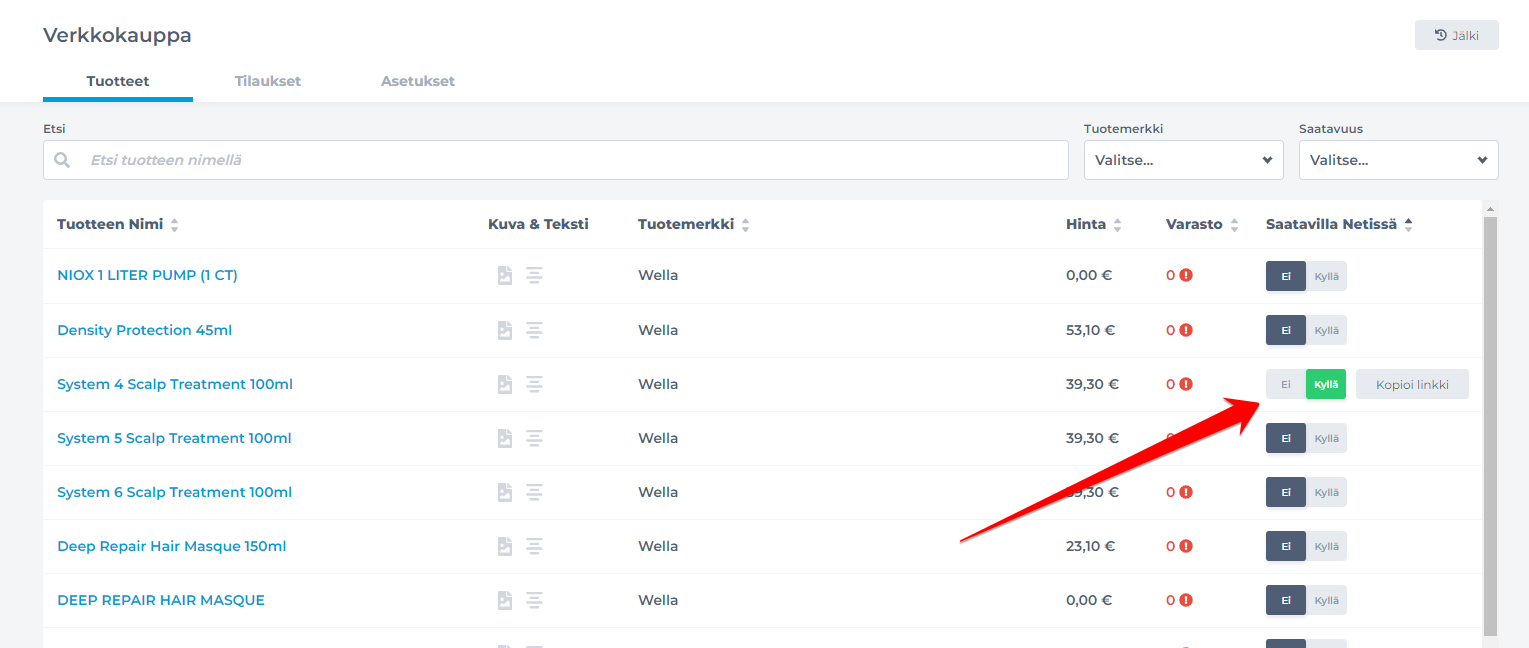The width and height of the screenshot is (1529, 648).
Task: Select the 0,00 € price of DEEP REPAIR HAIR MASQUE
Action: 1089,600
